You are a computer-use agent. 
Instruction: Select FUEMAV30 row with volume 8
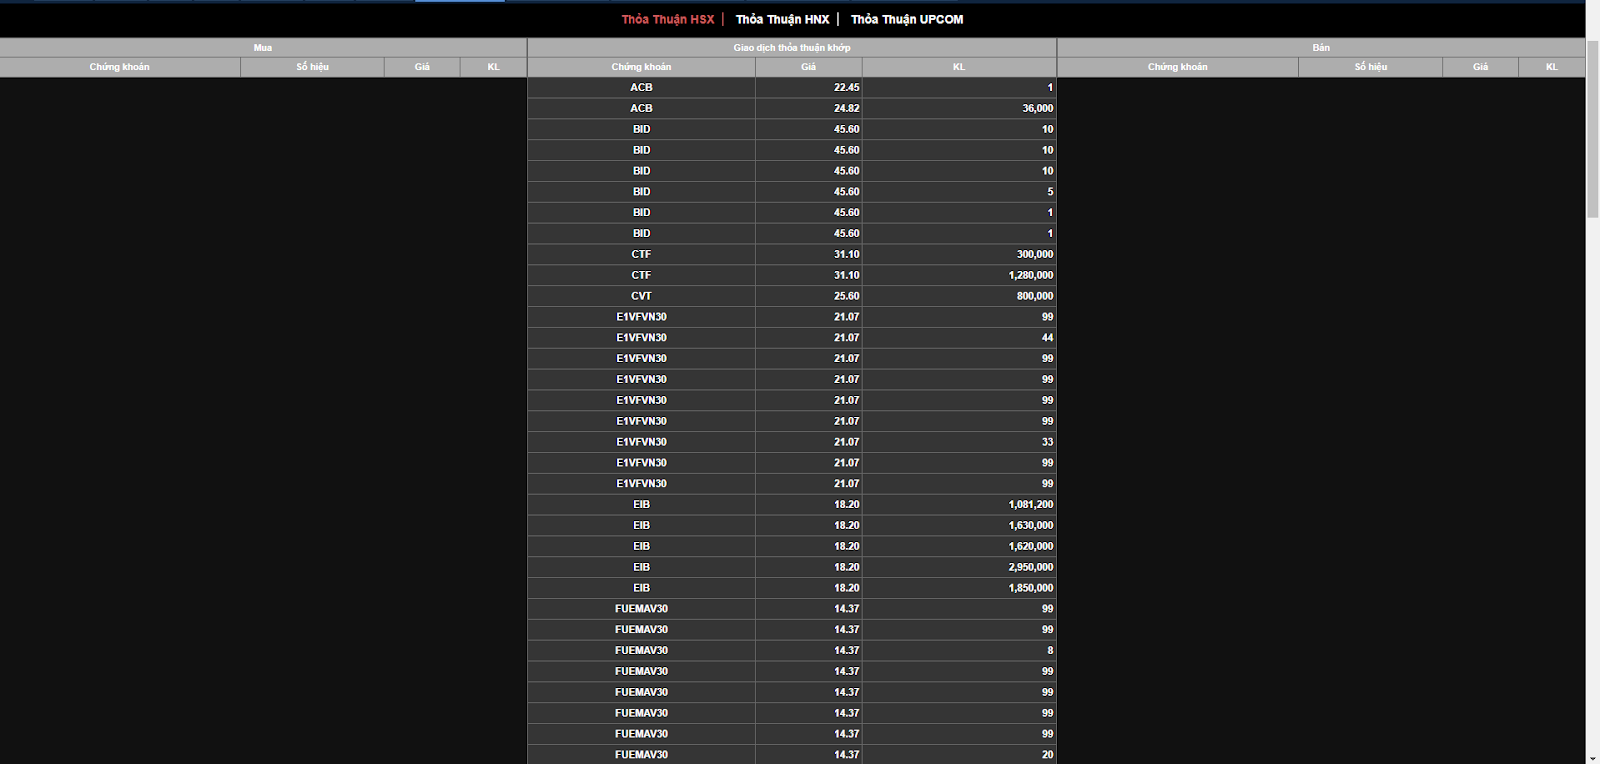pos(792,651)
